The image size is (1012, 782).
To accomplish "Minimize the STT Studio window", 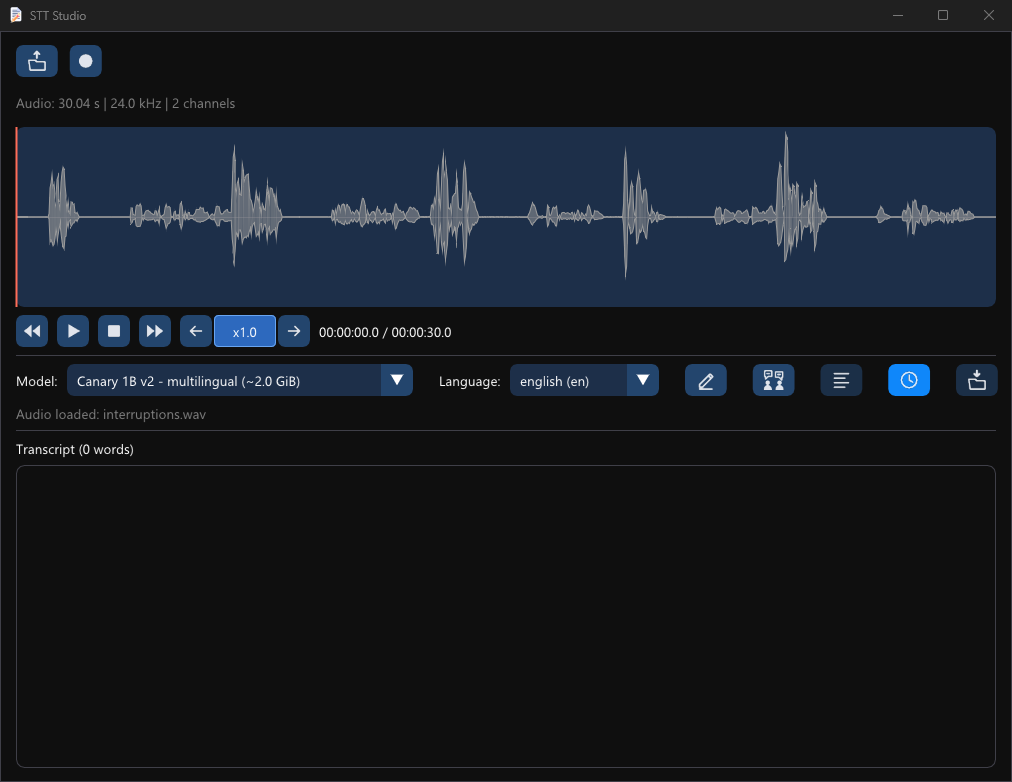I will click(898, 15).
